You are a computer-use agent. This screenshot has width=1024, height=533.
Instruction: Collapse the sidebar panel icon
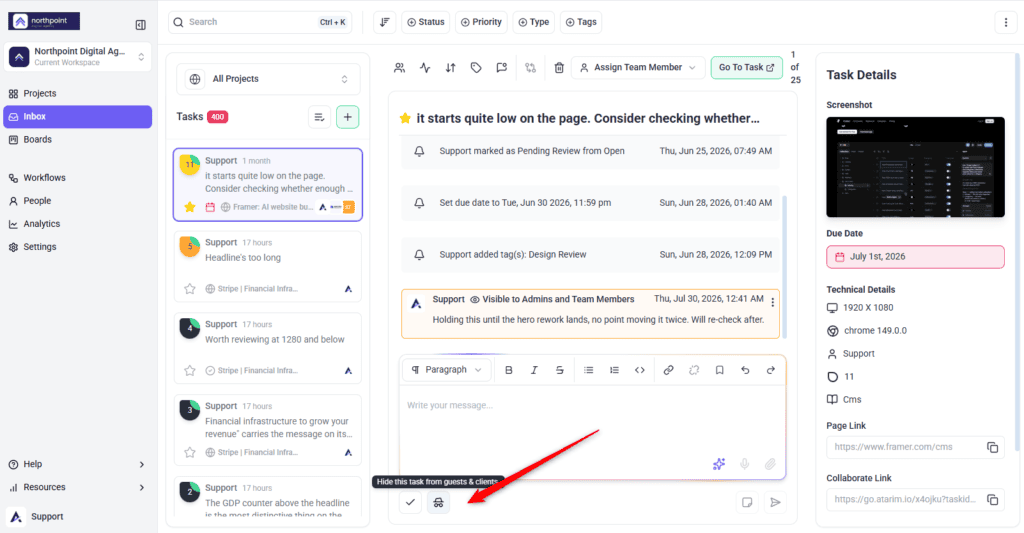[x=140, y=25]
